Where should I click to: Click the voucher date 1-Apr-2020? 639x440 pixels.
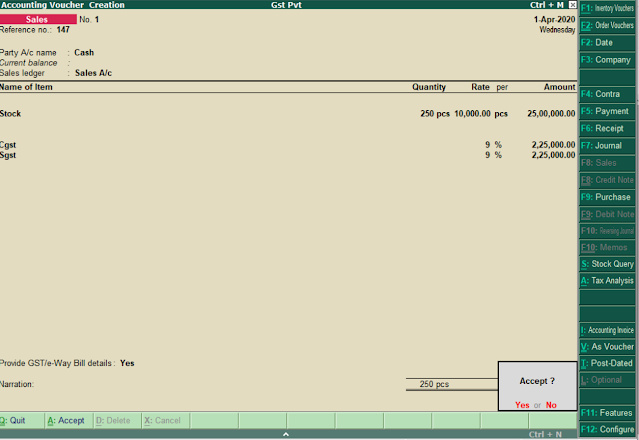(x=554, y=20)
